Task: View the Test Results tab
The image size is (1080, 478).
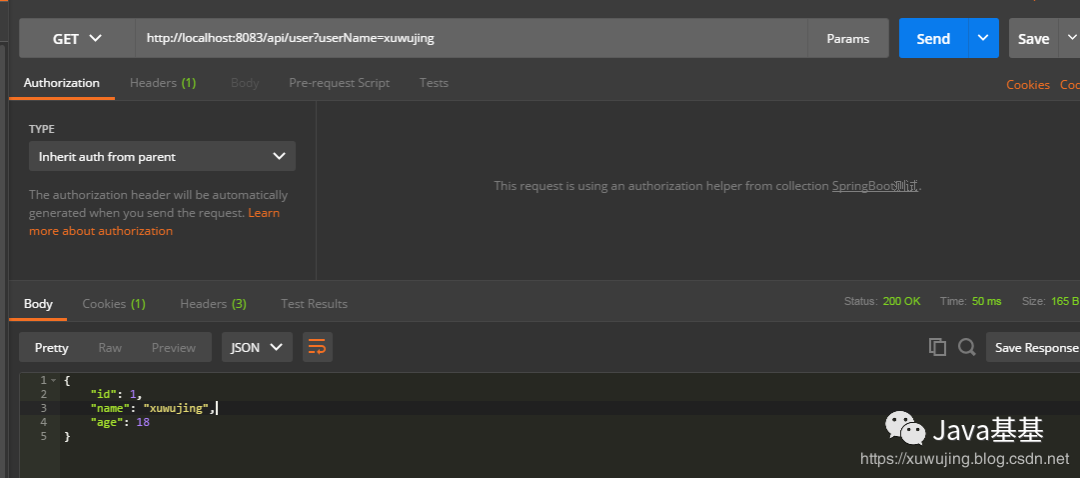Action: pos(314,304)
